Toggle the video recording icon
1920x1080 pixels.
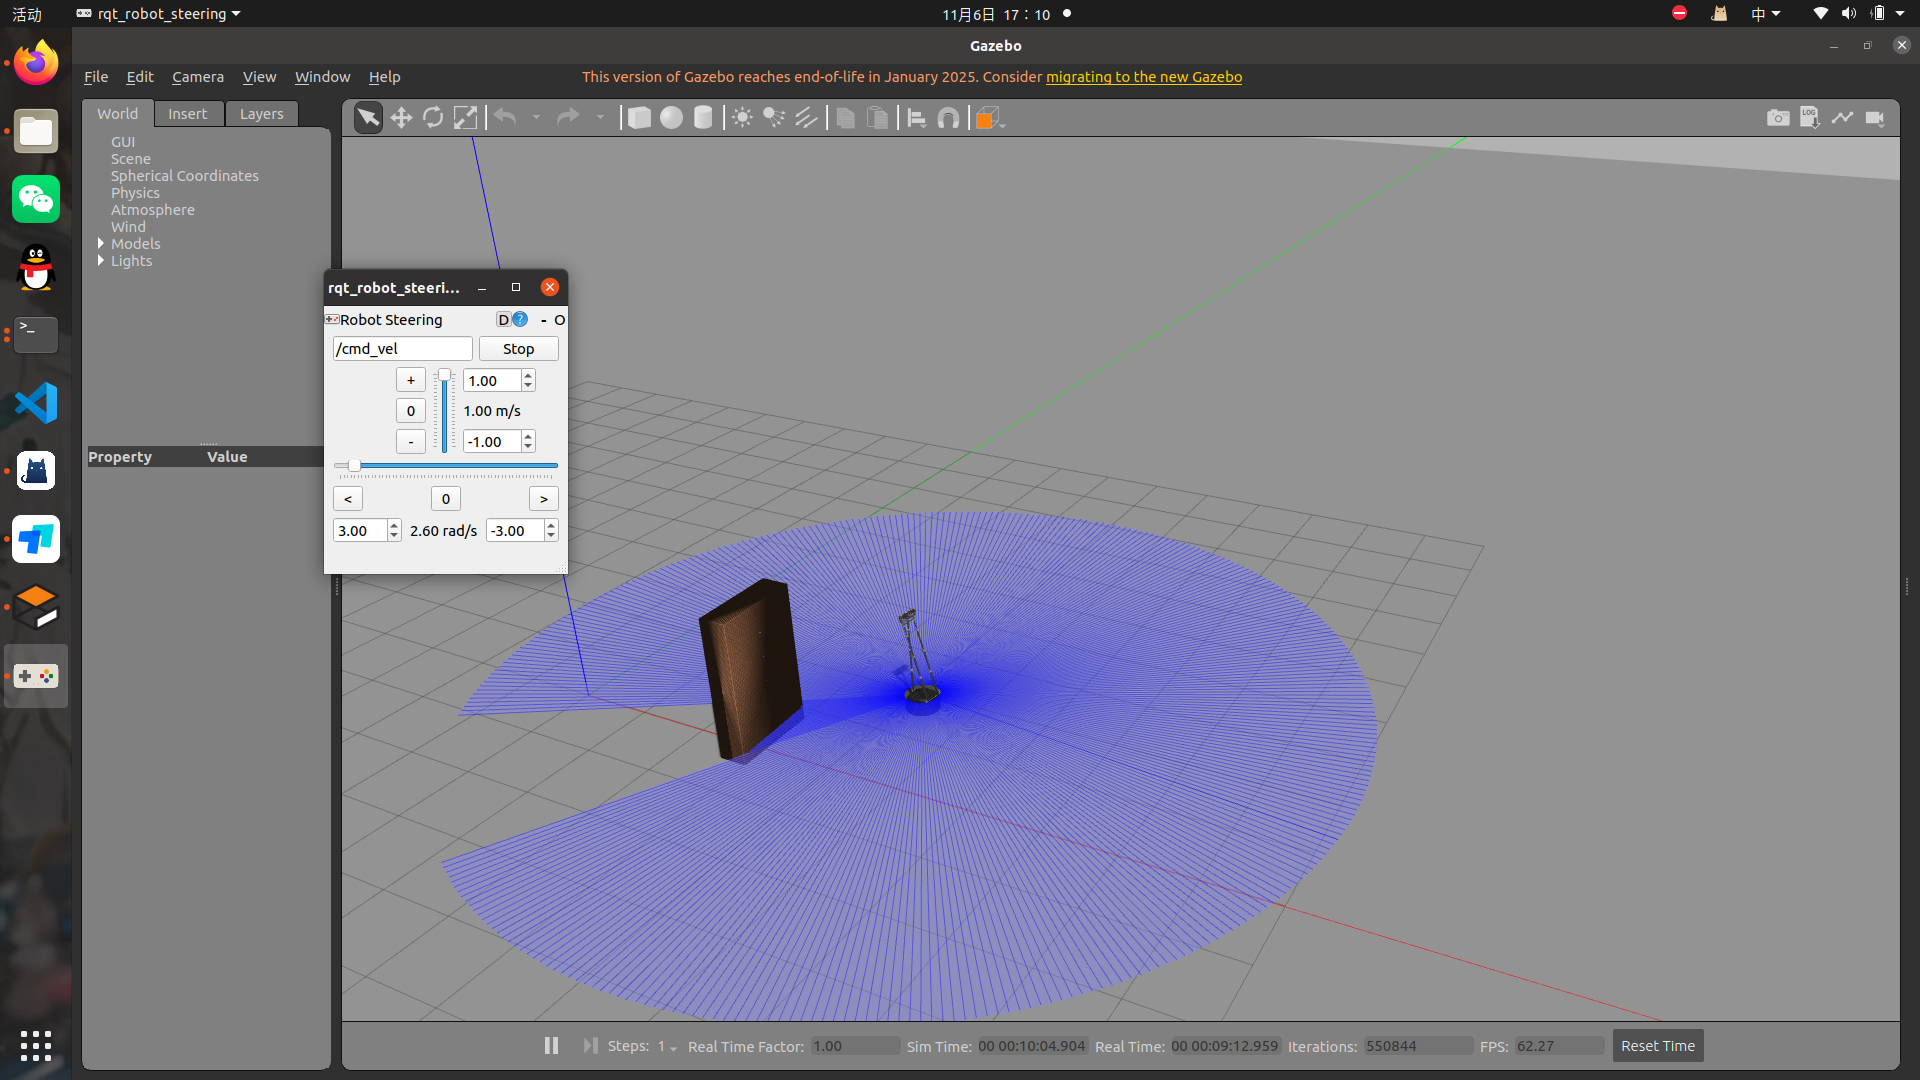click(1875, 118)
